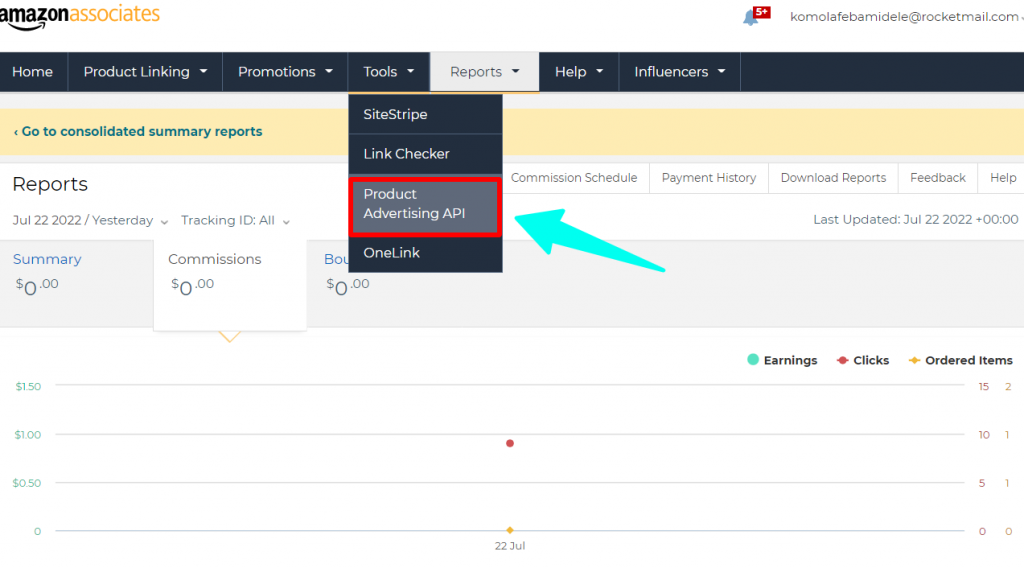This screenshot has height=568, width=1024.
Task: Select Link Checker from Tools menu
Action: pos(425,154)
